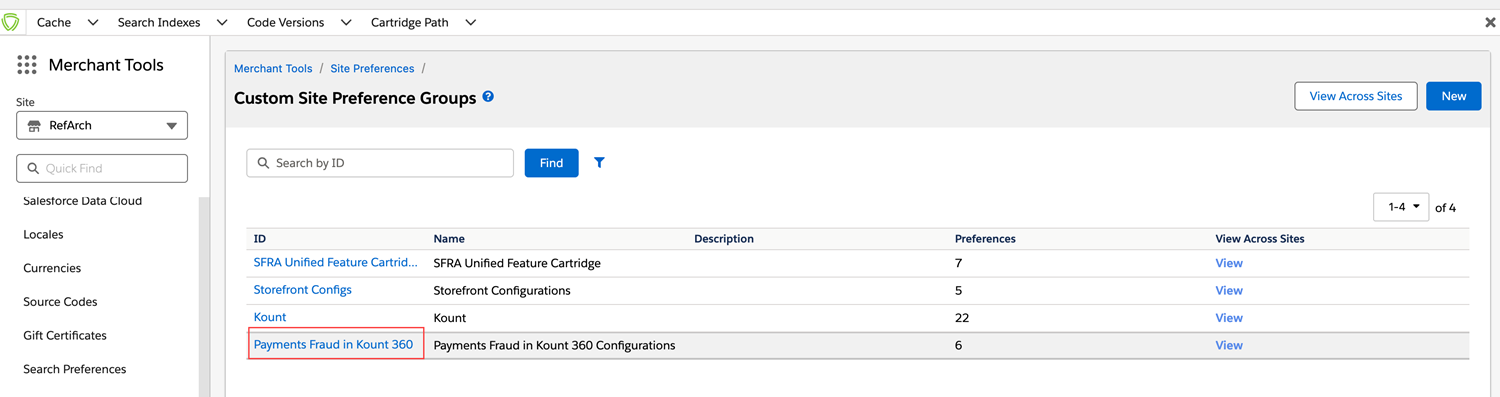Image resolution: width=1500 pixels, height=397 pixels.
Task: Open Gift Certificates in sidebar
Action: pos(65,335)
